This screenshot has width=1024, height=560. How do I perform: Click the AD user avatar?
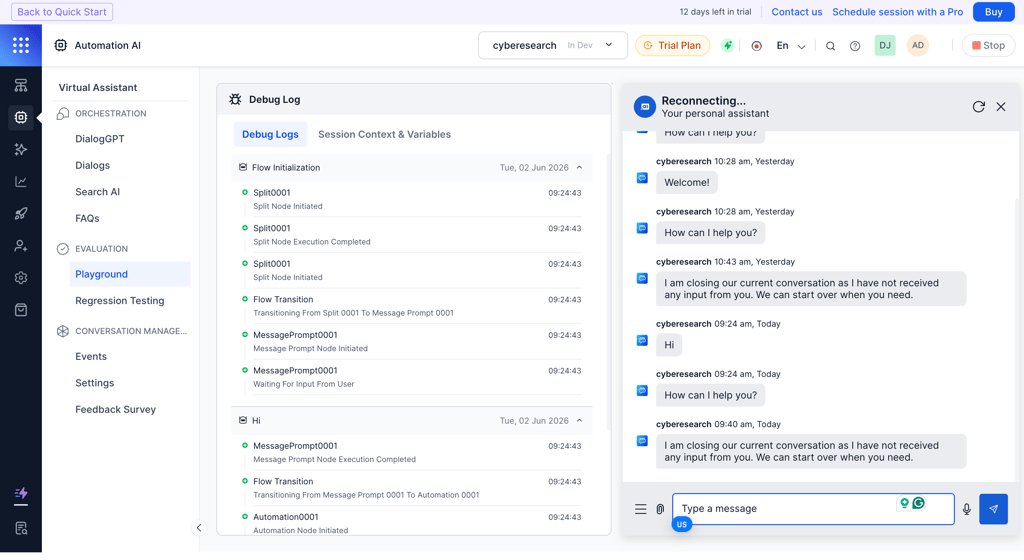click(918, 45)
